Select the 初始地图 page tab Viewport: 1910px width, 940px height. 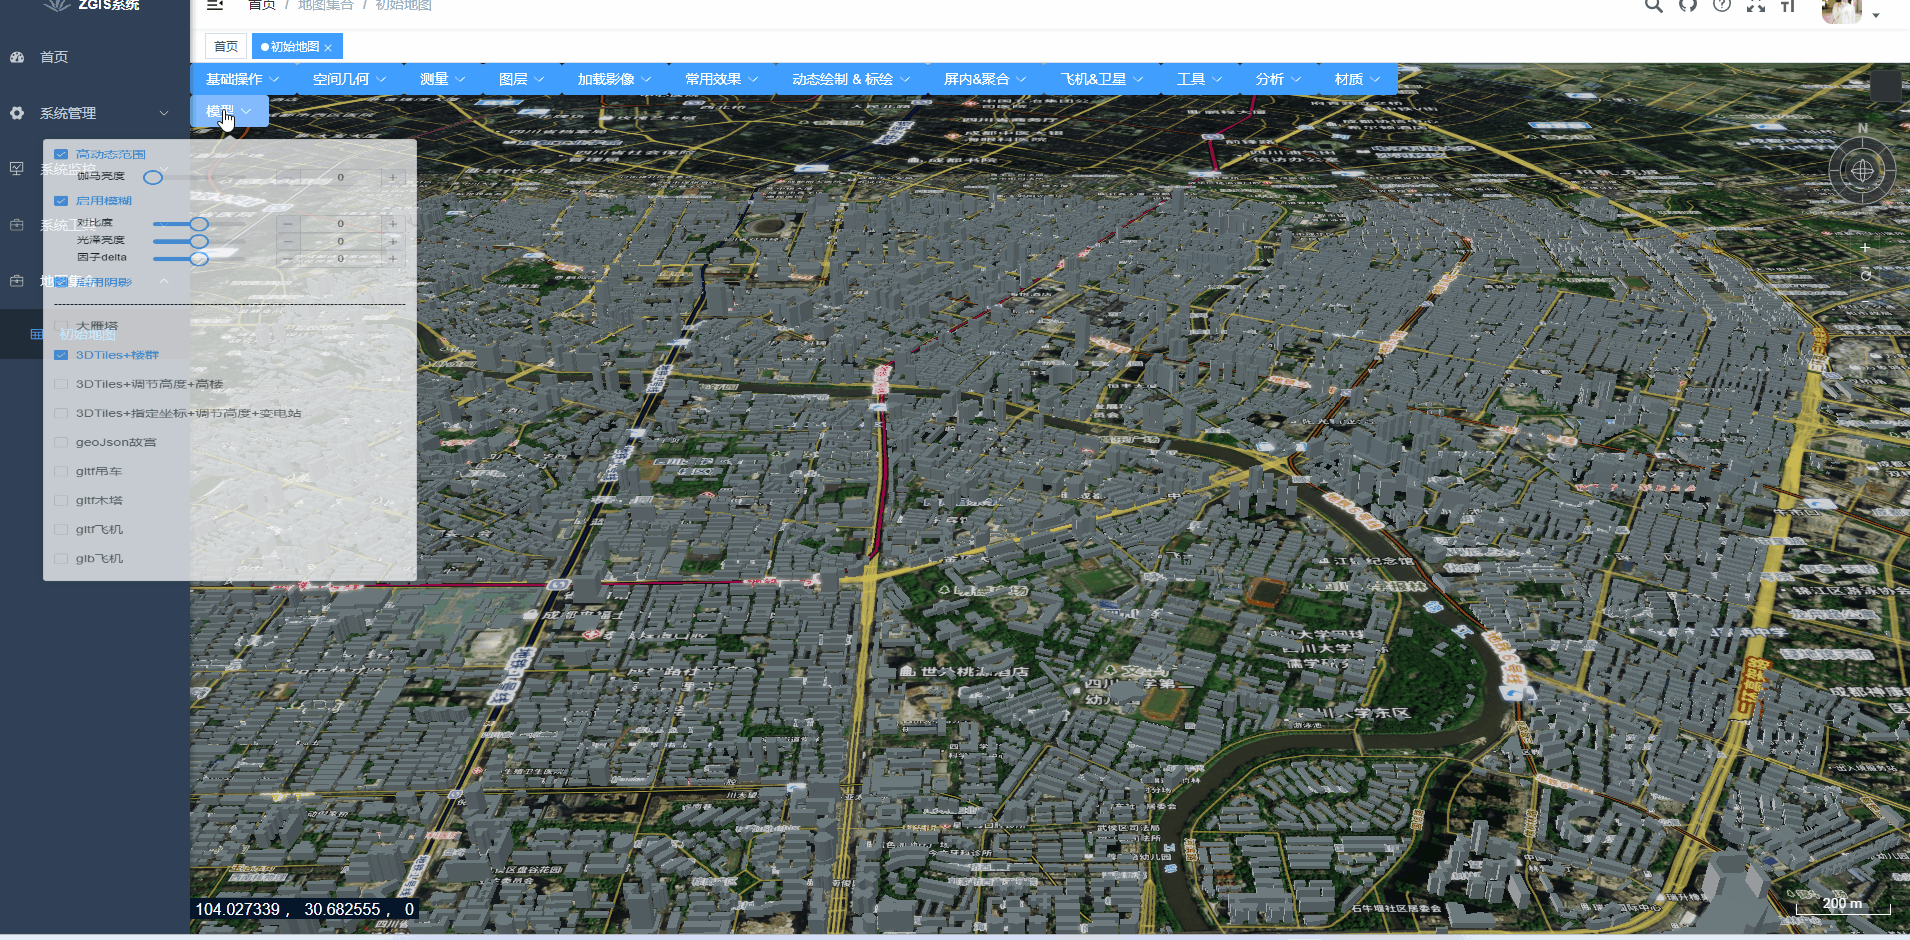tap(296, 46)
